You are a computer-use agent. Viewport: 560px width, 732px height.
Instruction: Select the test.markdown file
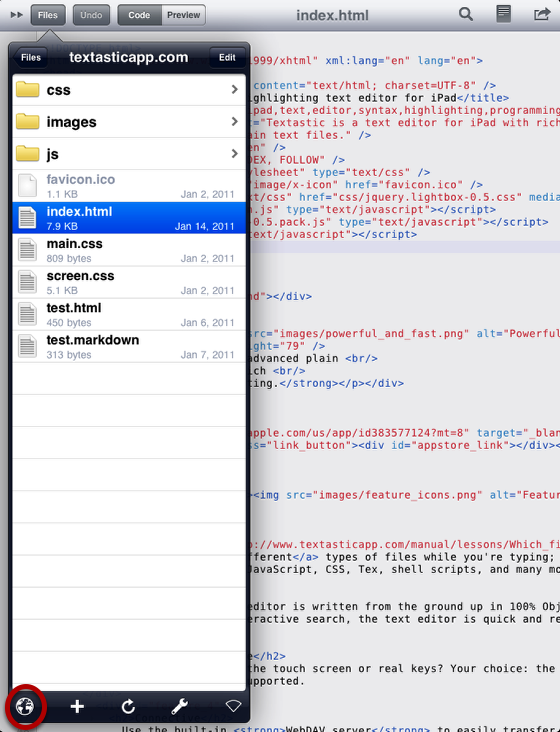129,347
